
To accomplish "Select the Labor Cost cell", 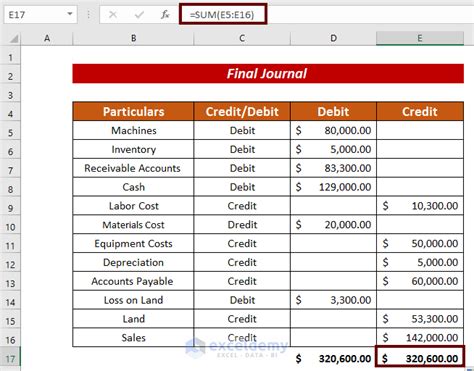I will tap(133, 206).
